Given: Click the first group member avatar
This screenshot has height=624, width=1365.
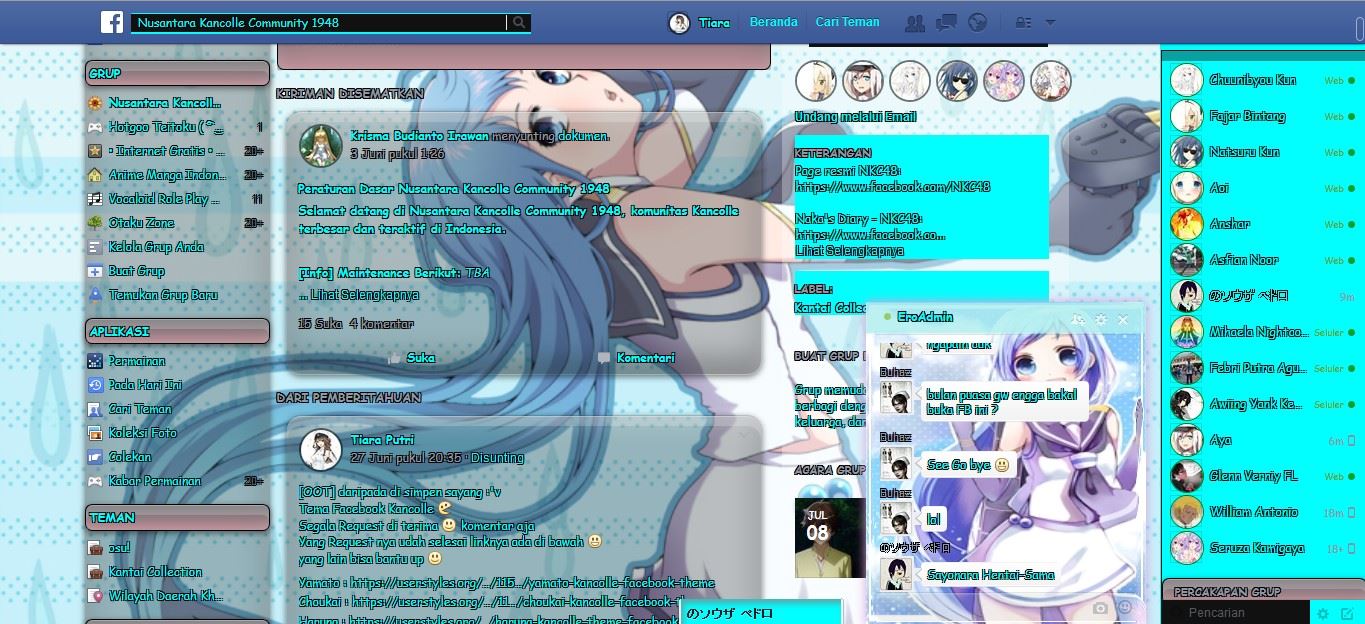Looking at the screenshot, I should 815,81.
